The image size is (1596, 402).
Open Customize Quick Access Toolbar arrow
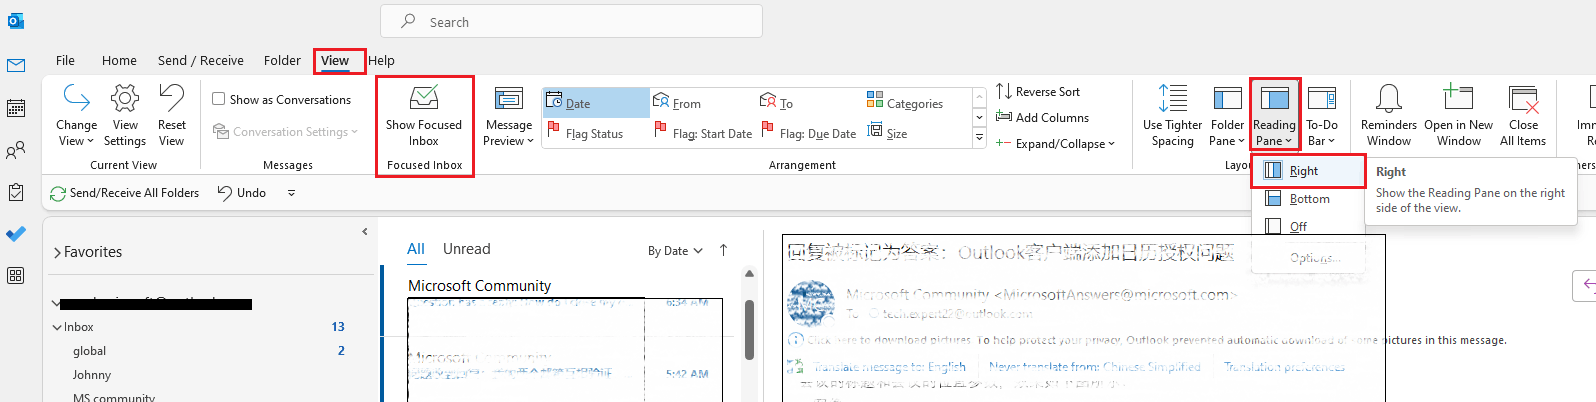point(291,193)
